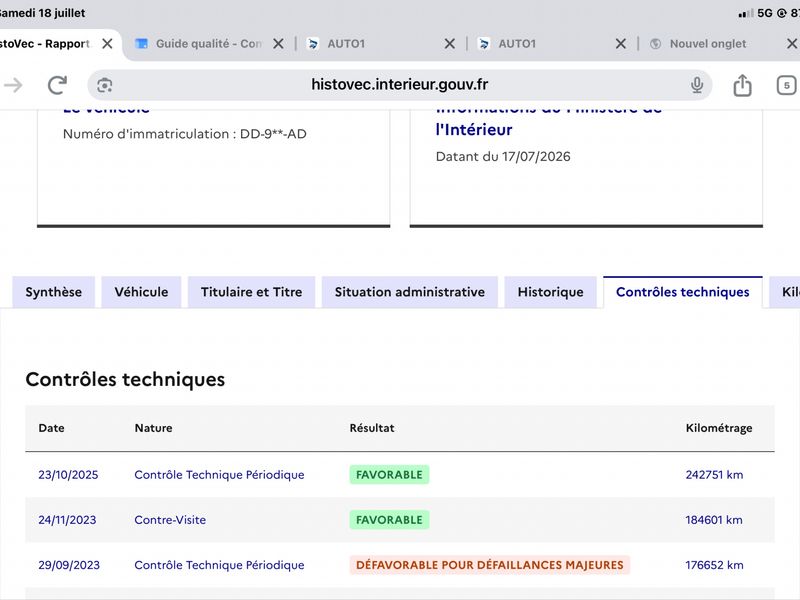Image resolution: width=800 pixels, height=600 pixels.
Task: Open the Véhicule tab
Action: 141,292
